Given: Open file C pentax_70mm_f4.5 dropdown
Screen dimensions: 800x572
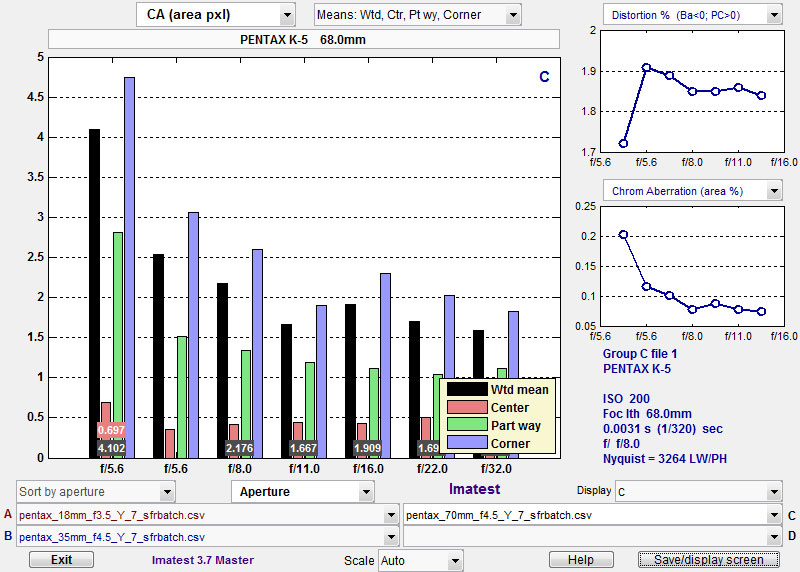Looking at the screenshot, I should (592, 515).
